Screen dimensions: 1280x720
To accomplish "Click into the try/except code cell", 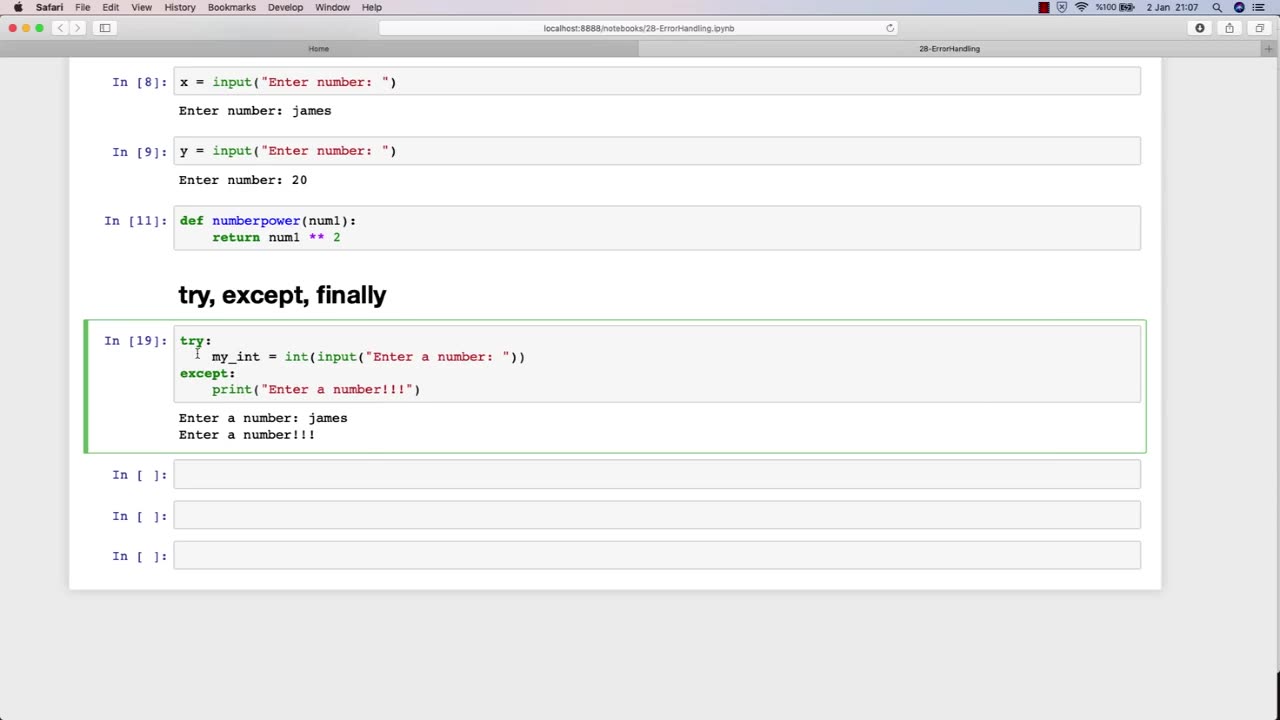I will (657, 364).
